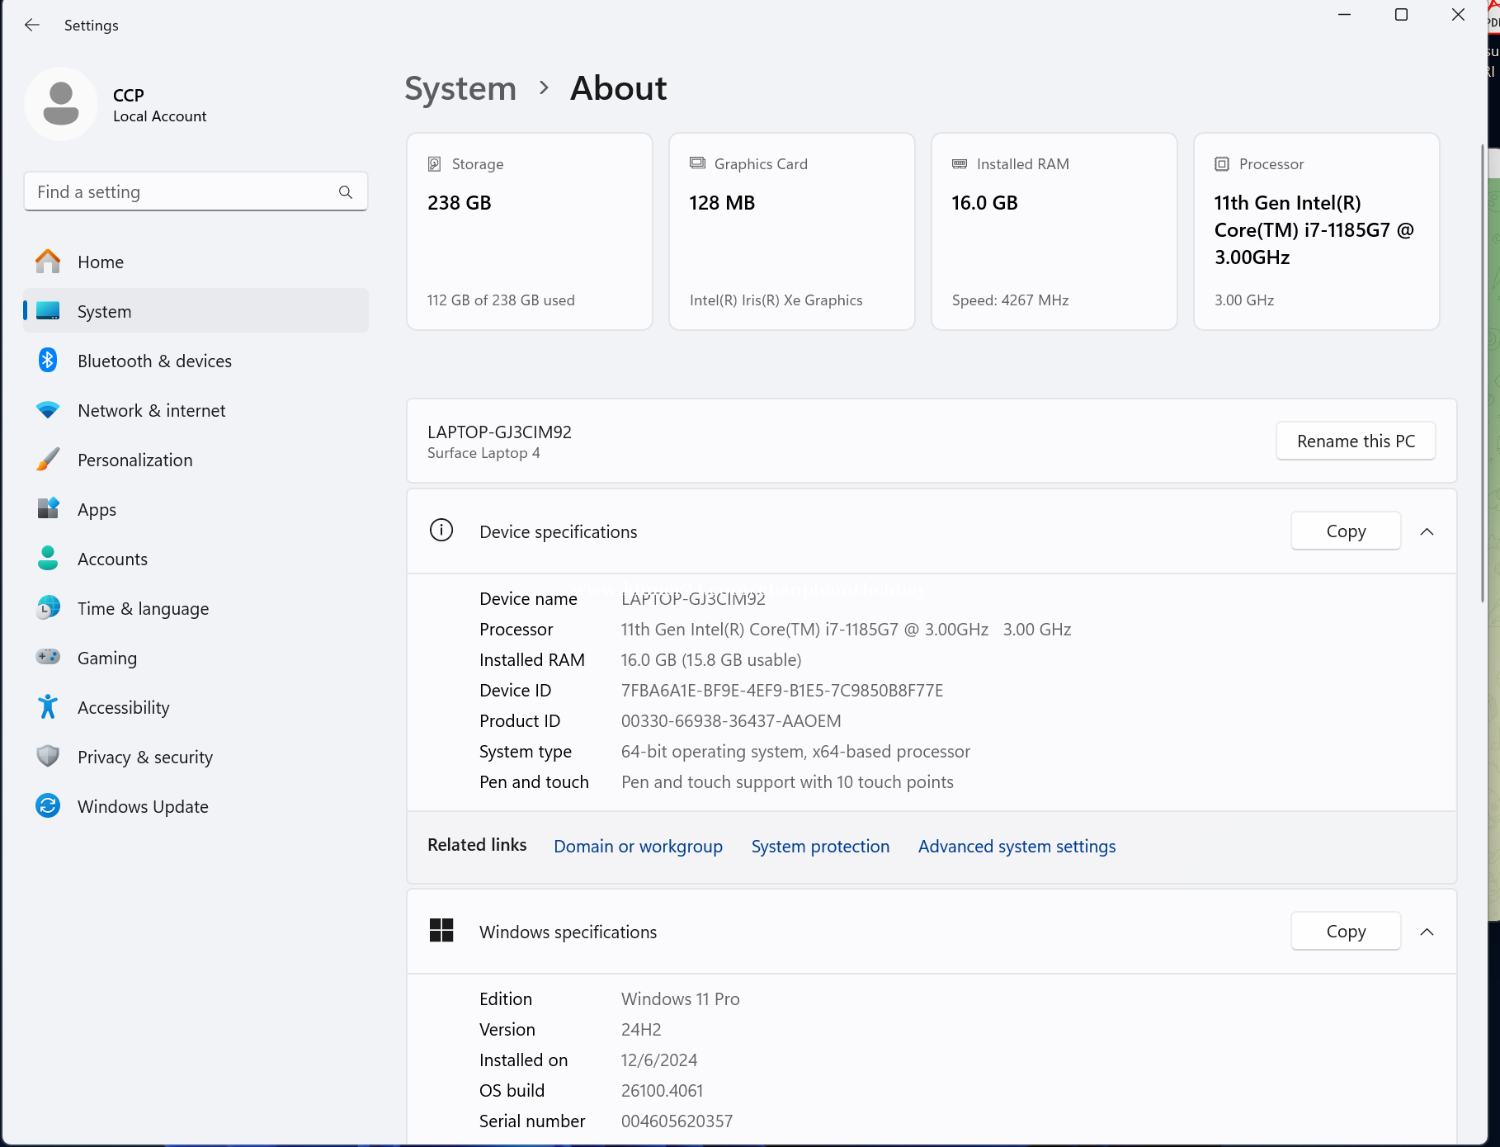The image size is (1500, 1147).
Task: Click the Version value 24H2
Action: coord(641,1029)
